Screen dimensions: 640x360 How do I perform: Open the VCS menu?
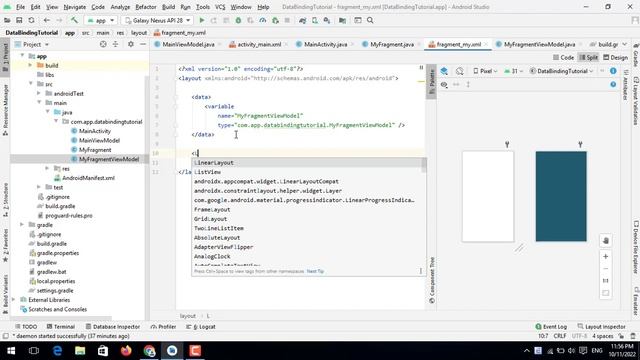click(x=220, y=7)
